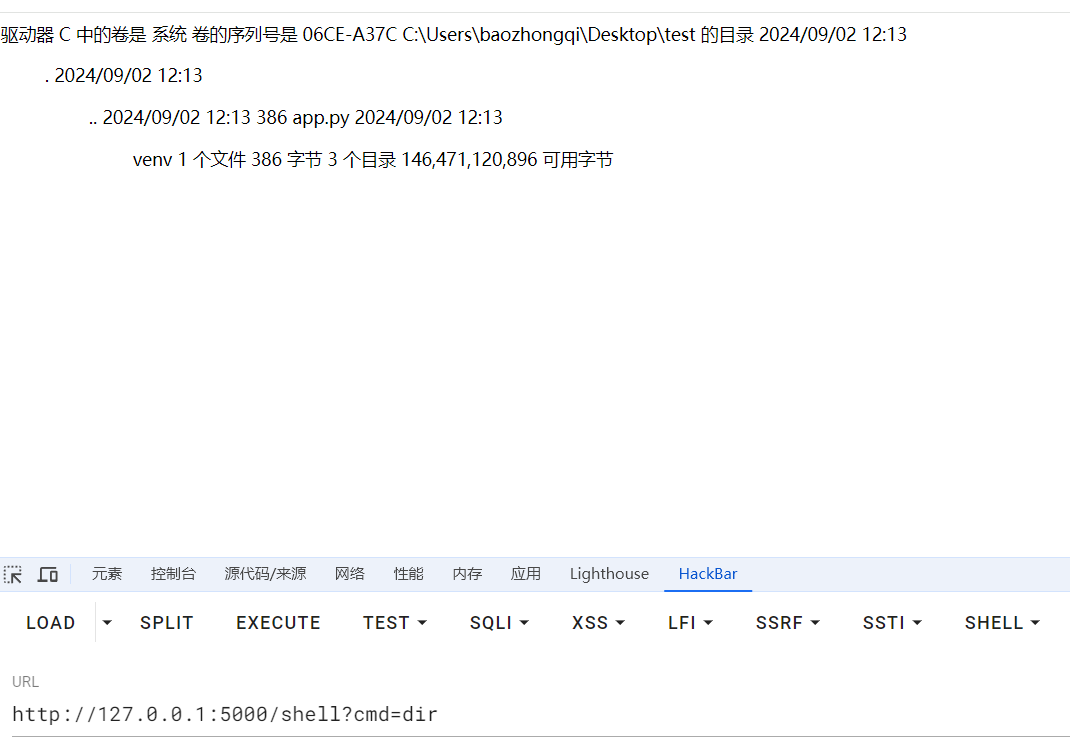Switch to the 控制台 (Console) tab
The image size is (1070, 753).
pos(173,574)
